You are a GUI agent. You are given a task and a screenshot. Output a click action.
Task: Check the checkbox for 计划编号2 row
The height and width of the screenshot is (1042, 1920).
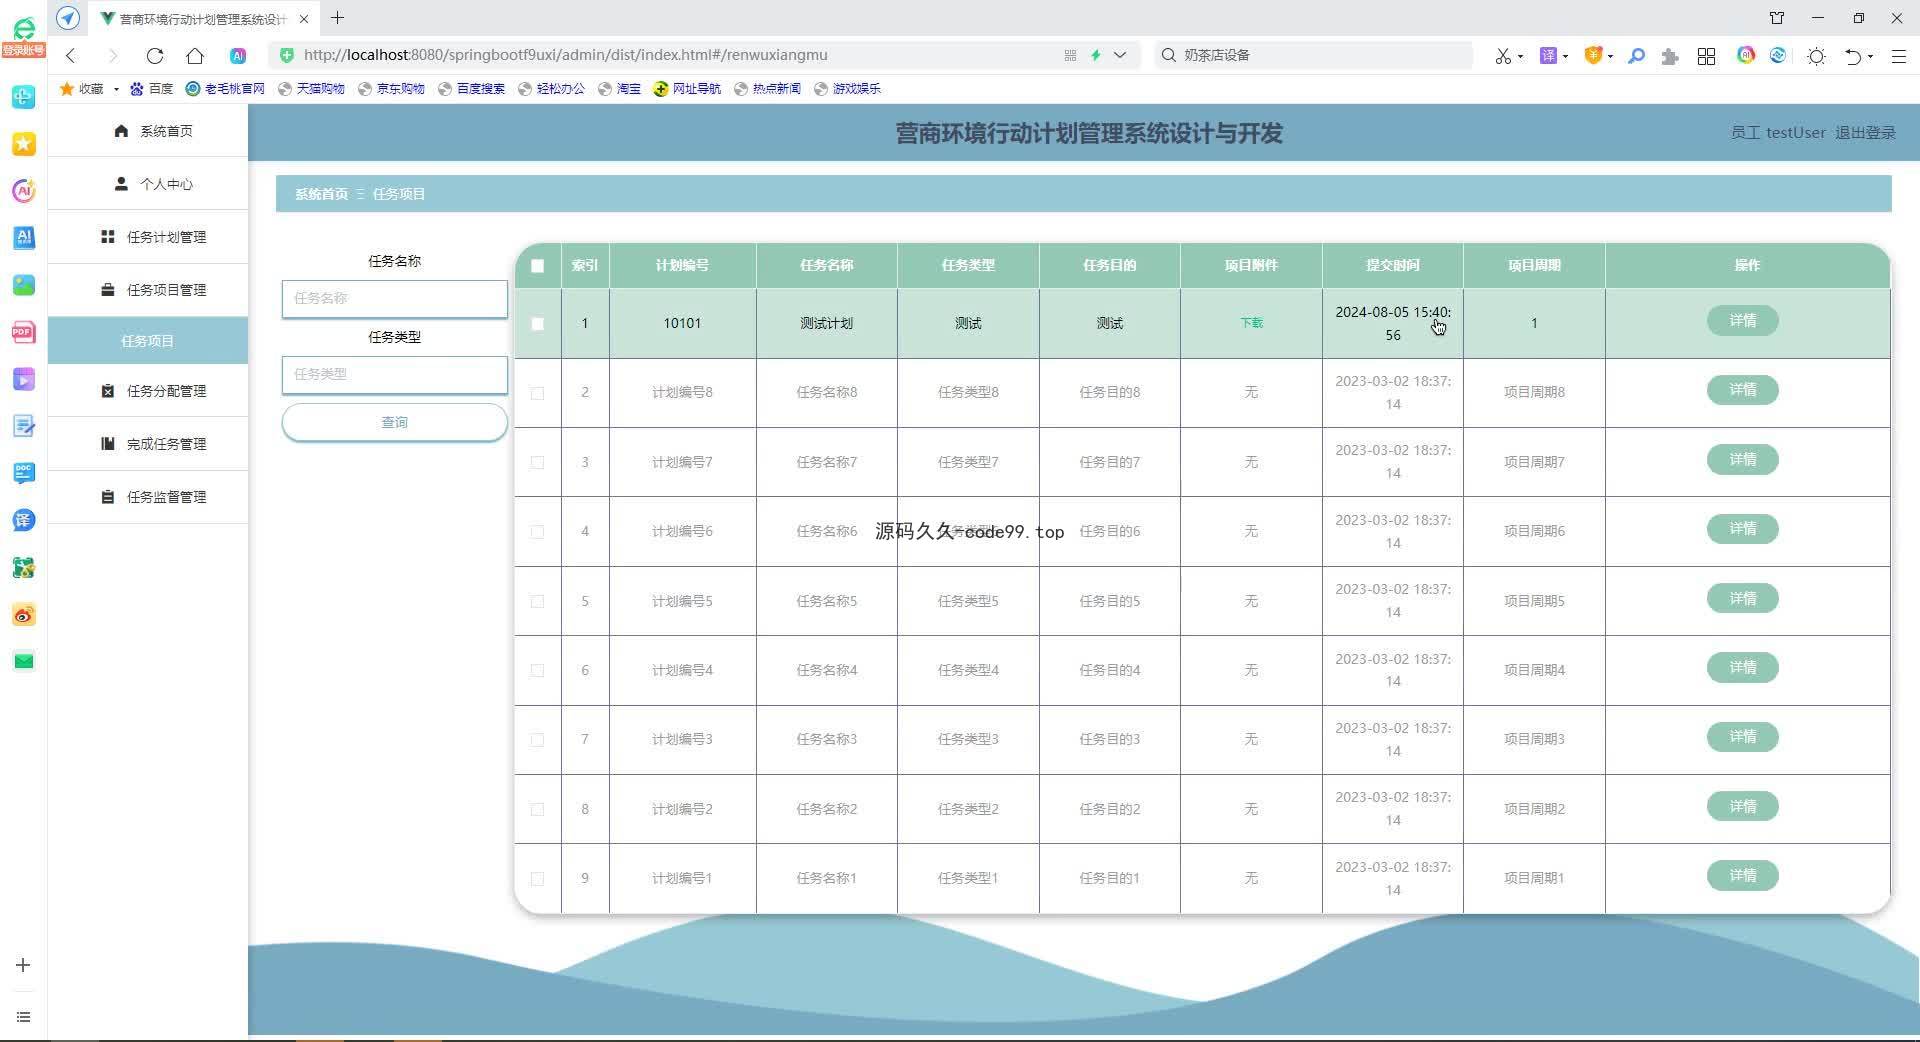(x=538, y=809)
